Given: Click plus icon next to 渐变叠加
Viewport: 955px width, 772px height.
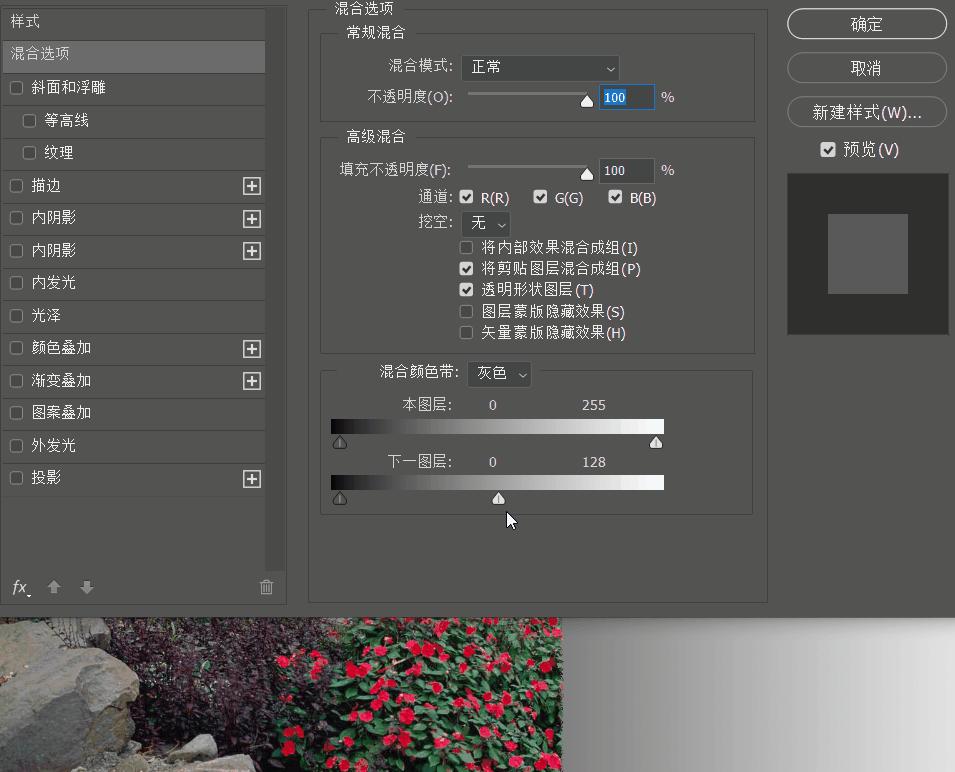Looking at the screenshot, I should click(252, 381).
